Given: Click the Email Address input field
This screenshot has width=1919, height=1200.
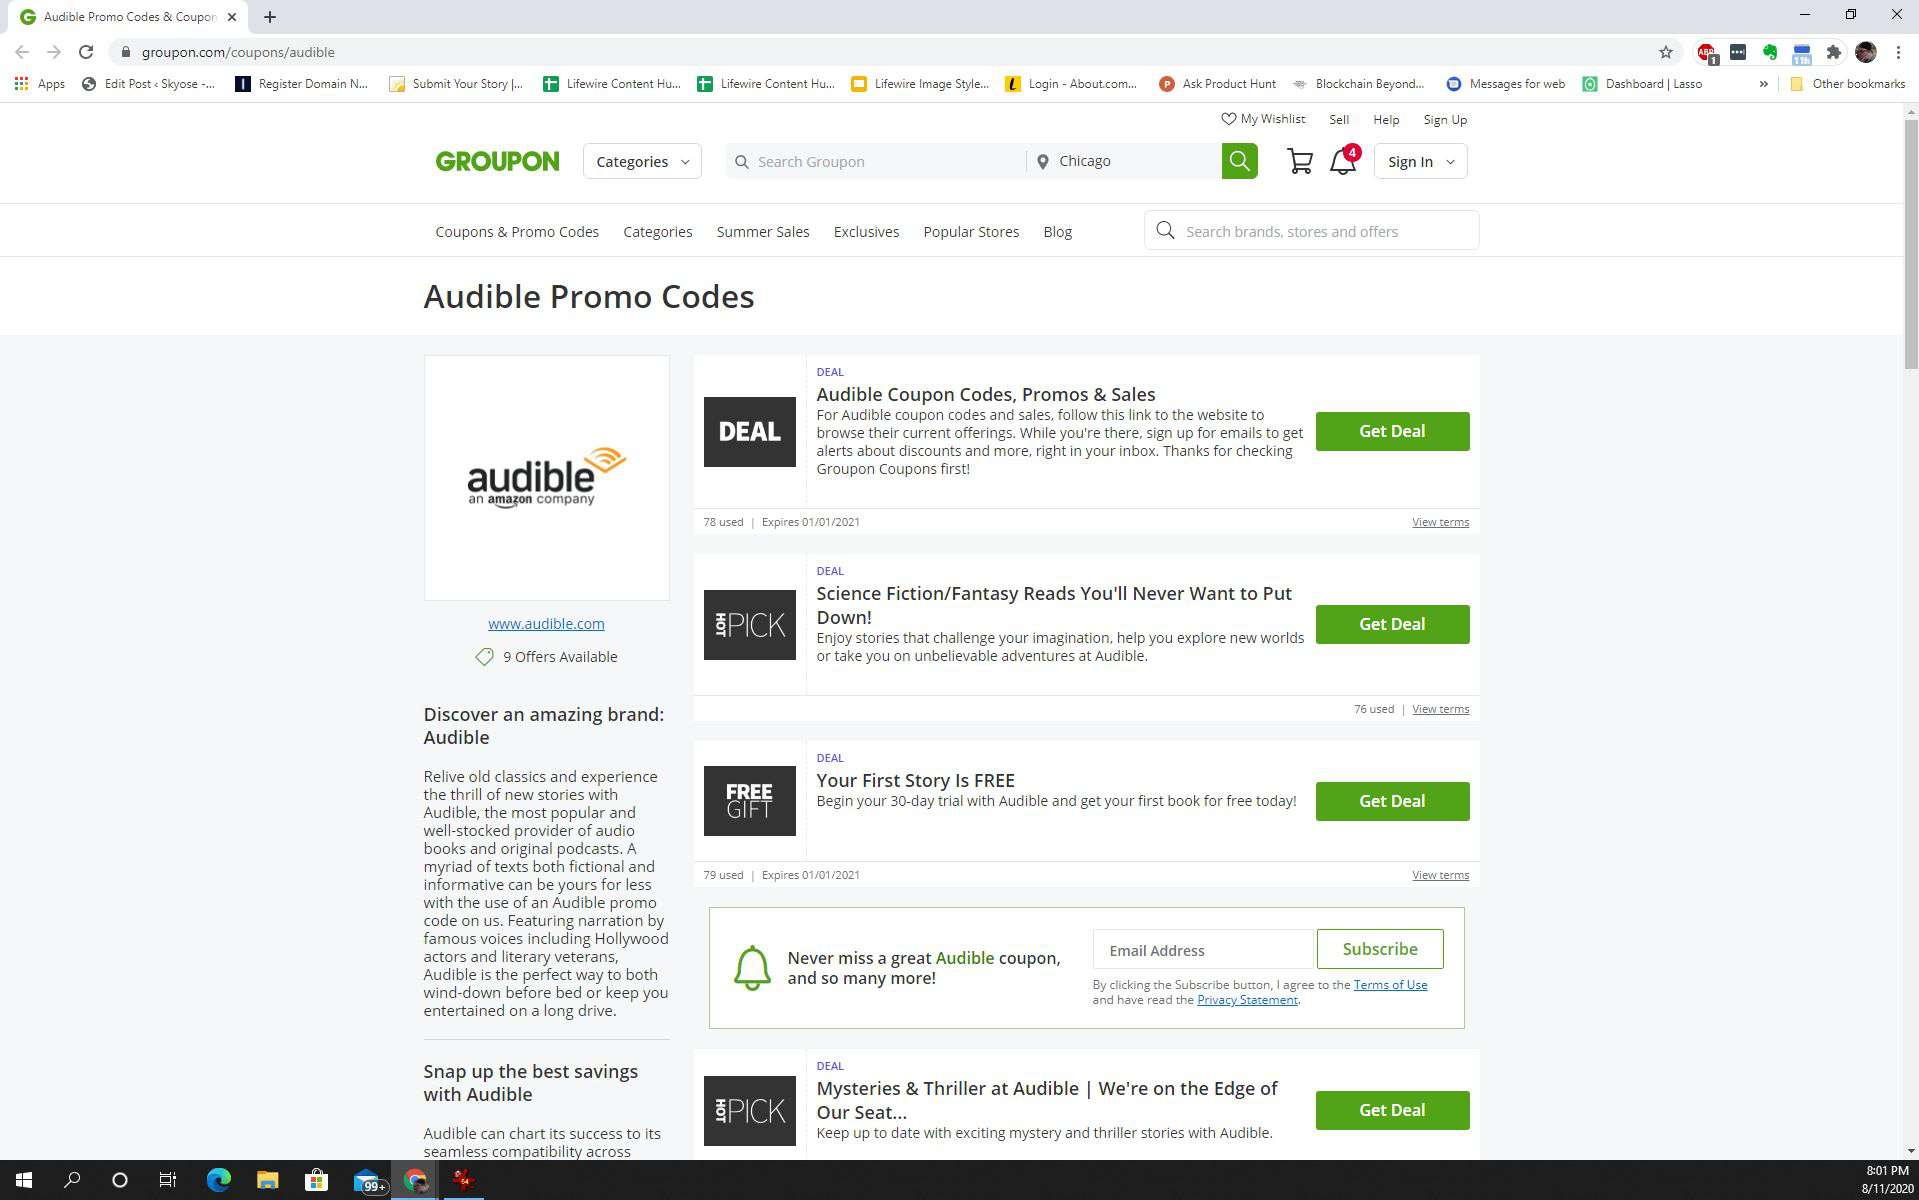Looking at the screenshot, I should point(1203,950).
